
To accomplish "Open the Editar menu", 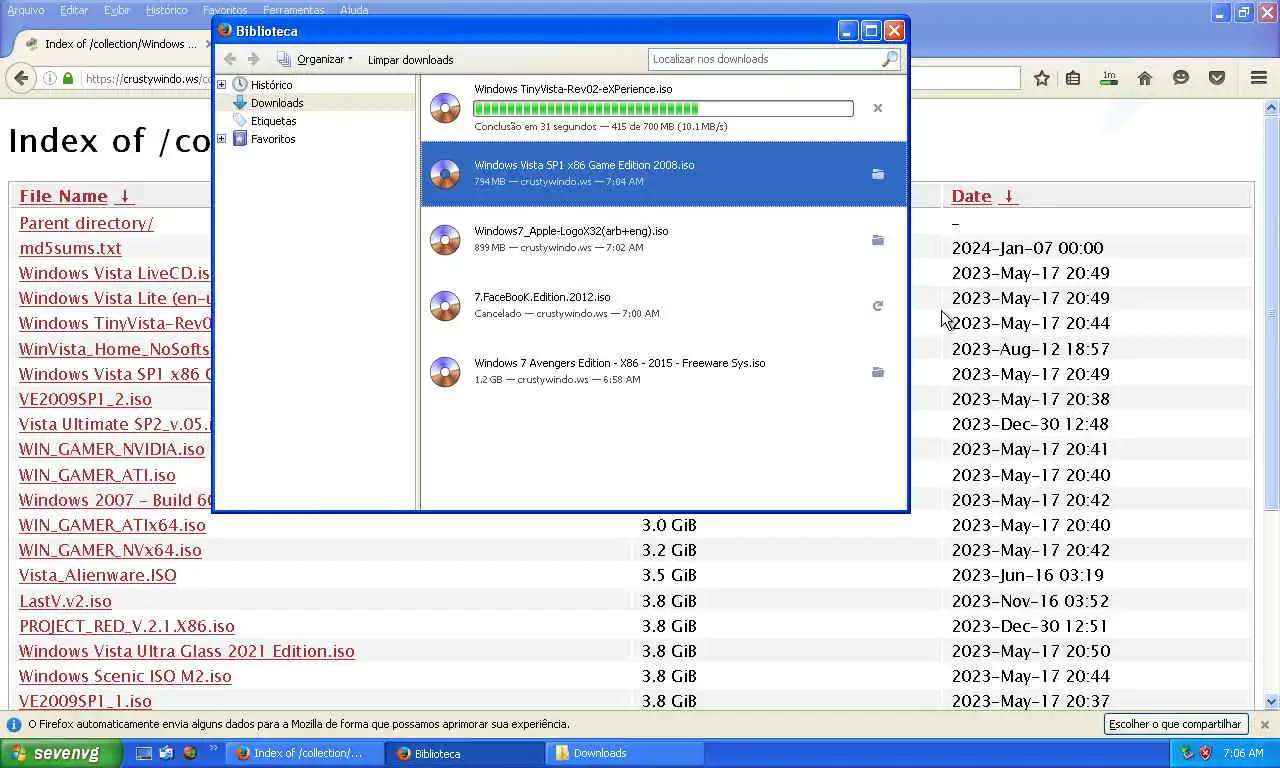I will pos(74,10).
